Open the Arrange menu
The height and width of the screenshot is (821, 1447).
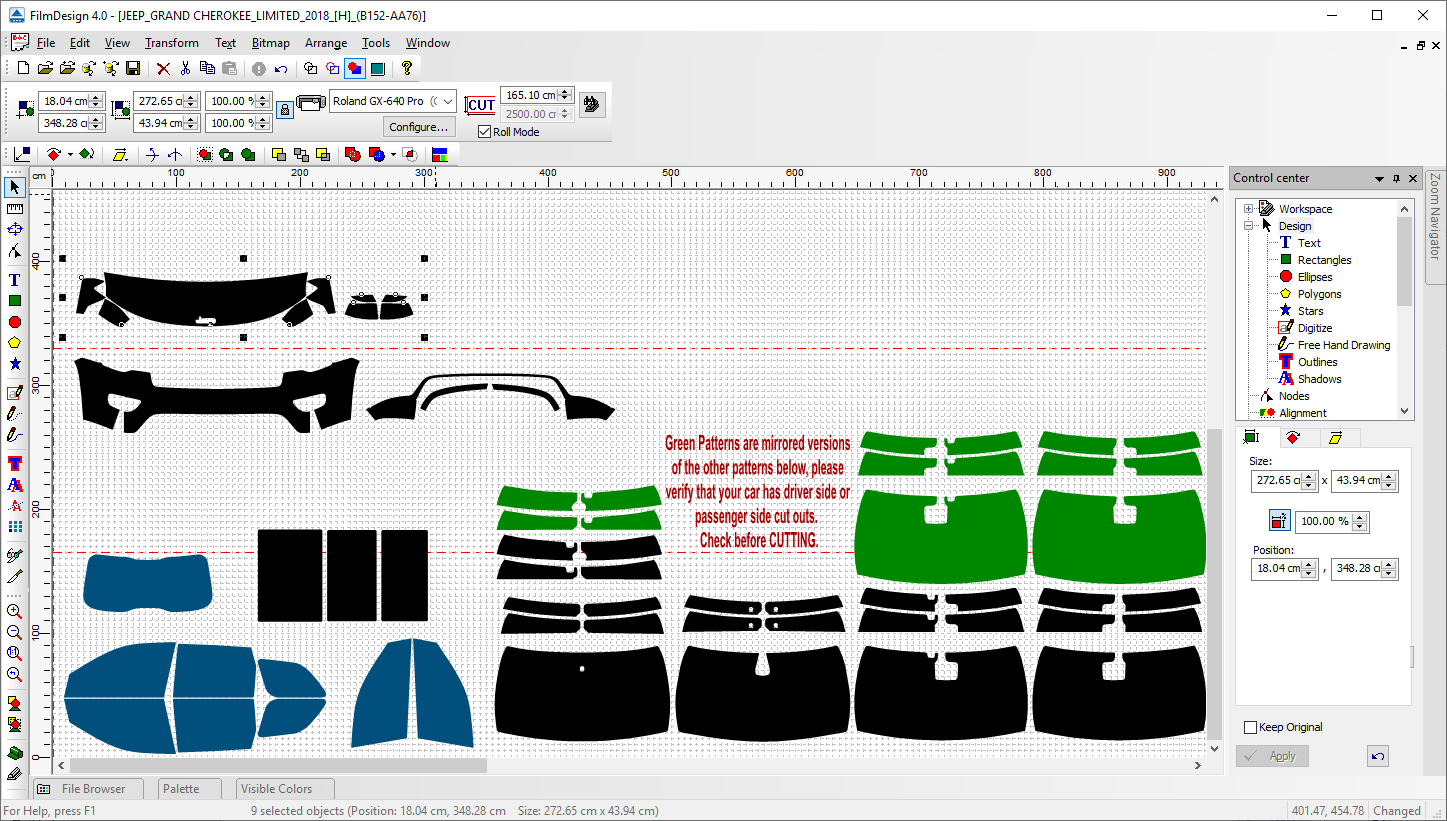point(326,43)
